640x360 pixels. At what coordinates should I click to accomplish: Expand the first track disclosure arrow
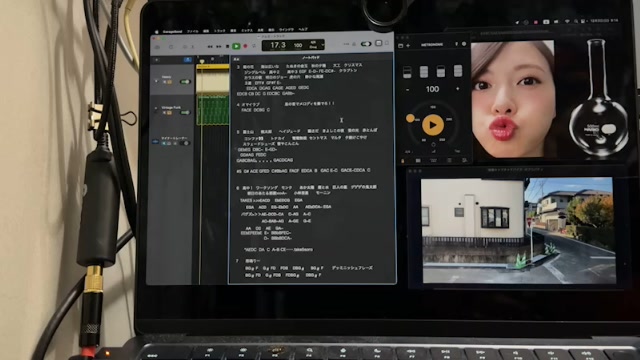(x=156, y=81)
